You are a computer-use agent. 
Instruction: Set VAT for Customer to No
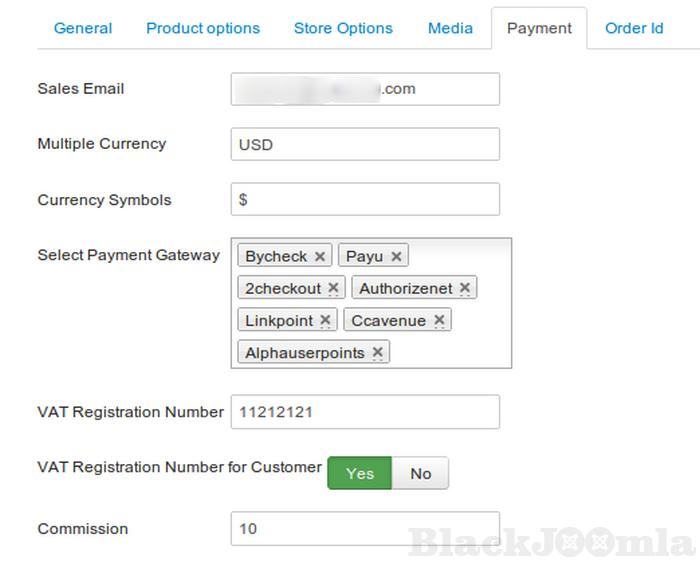coord(420,474)
